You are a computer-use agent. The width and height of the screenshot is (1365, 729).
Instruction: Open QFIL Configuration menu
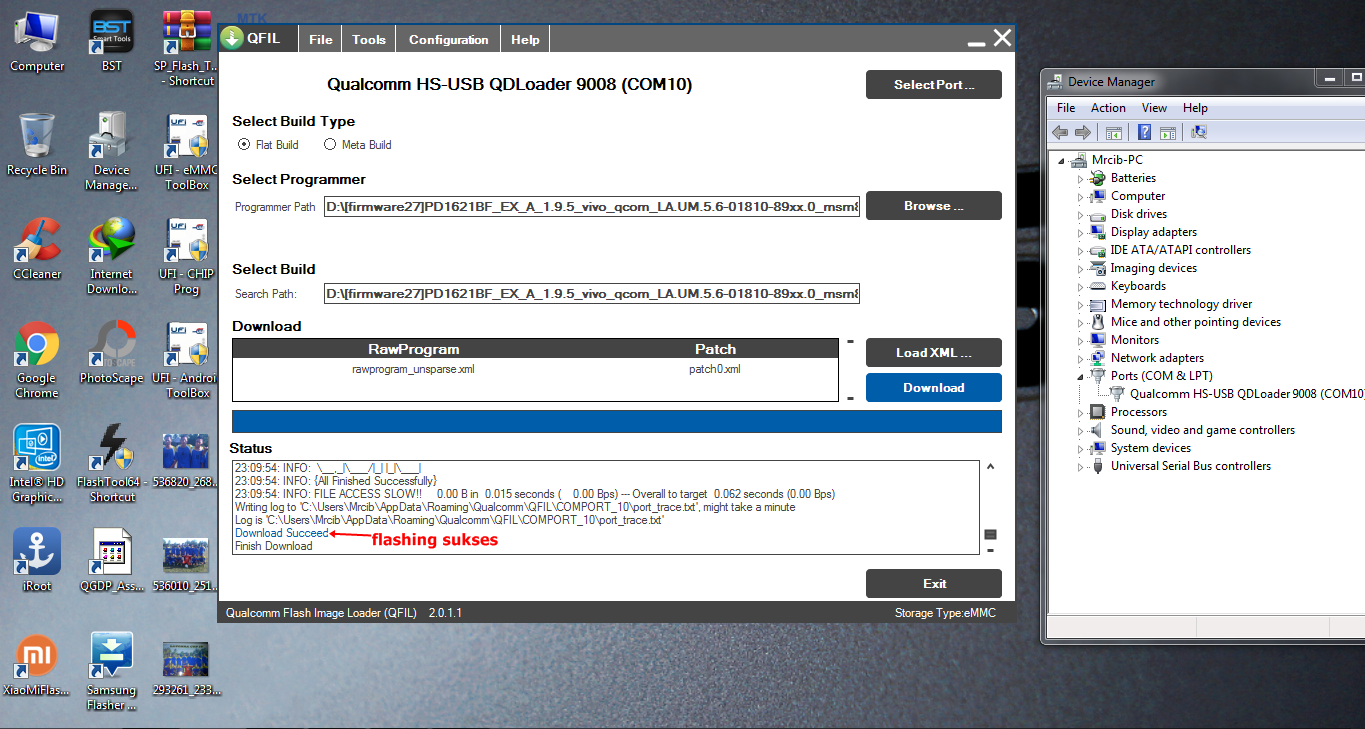(448, 39)
